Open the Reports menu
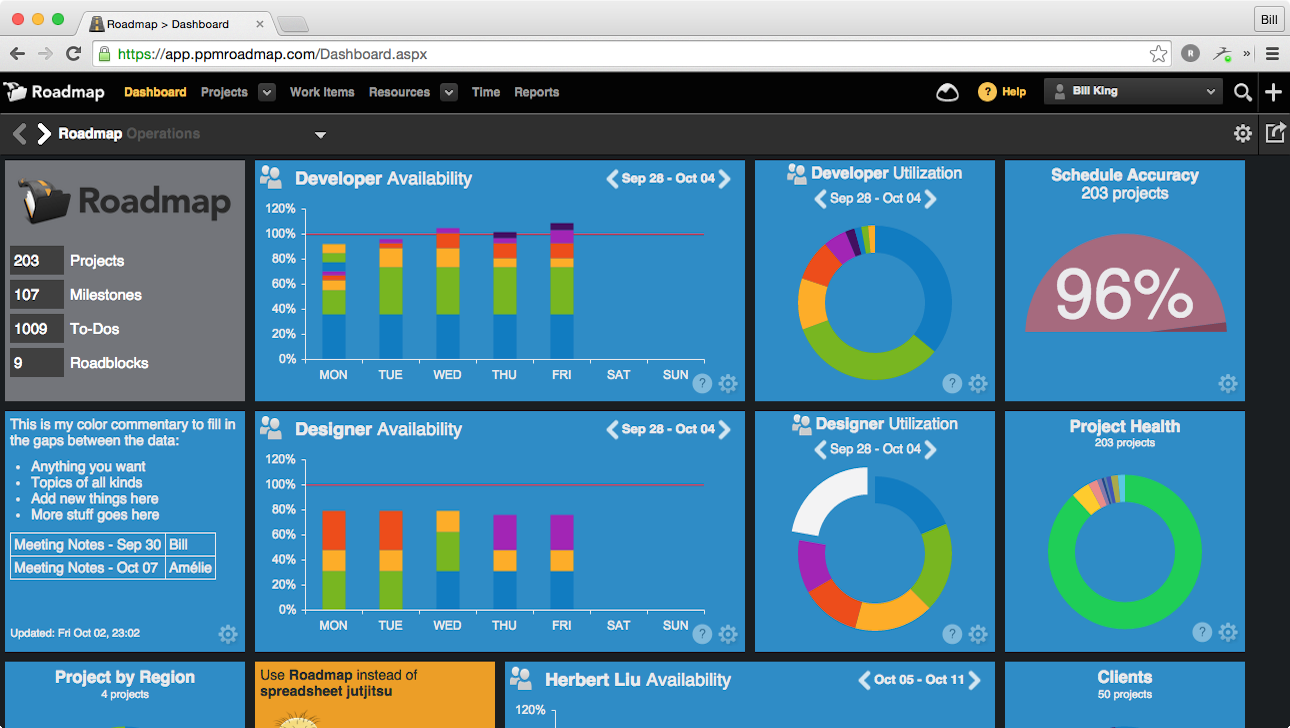Viewport: 1290px width, 728px height. coord(537,92)
